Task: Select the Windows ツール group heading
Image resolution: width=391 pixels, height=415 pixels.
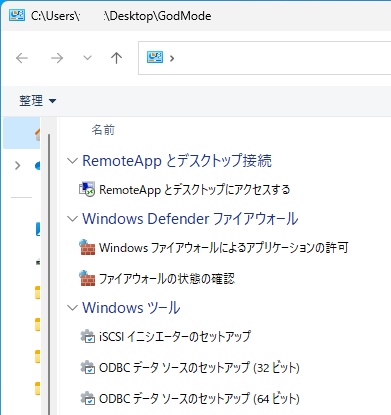Action: pyautogui.click(x=131, y=307)
